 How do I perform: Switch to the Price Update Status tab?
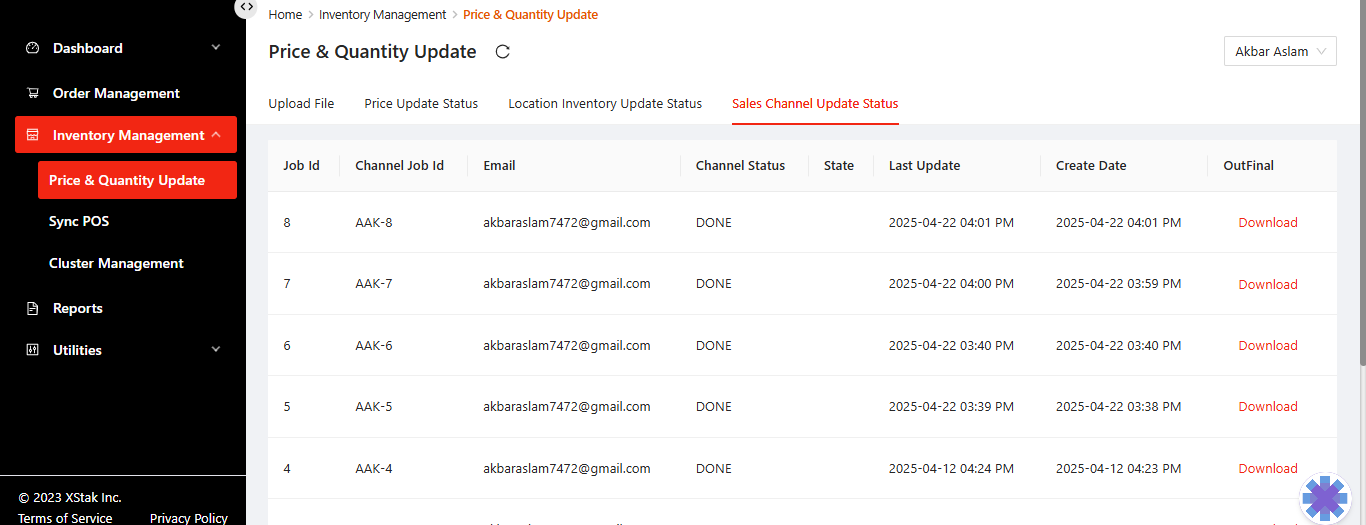pyautogui.click(x=421, y=103)
